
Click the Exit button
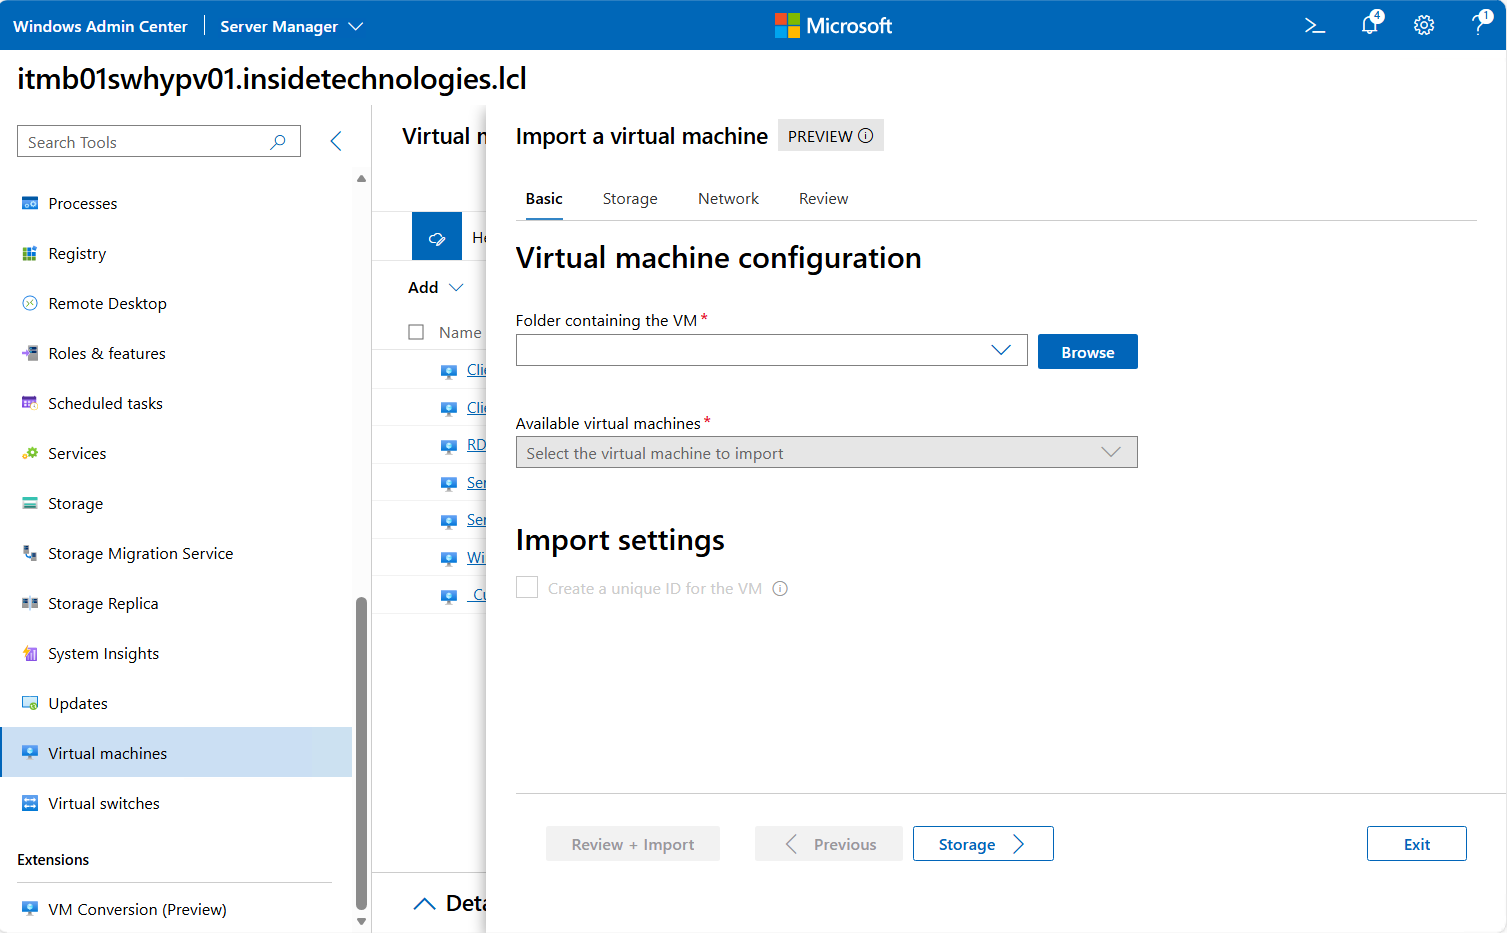point(1416,844)
